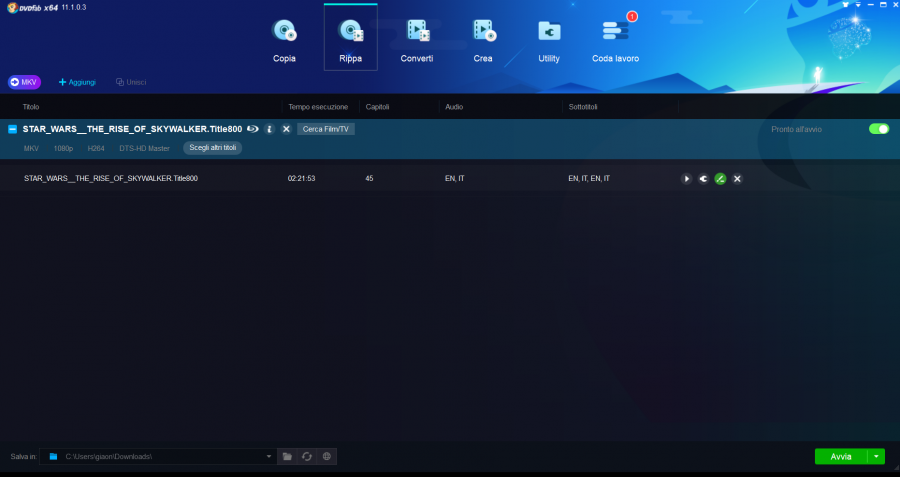900x477 pixels.
Task: Open the Copia module
Action: tap(284, 40)
